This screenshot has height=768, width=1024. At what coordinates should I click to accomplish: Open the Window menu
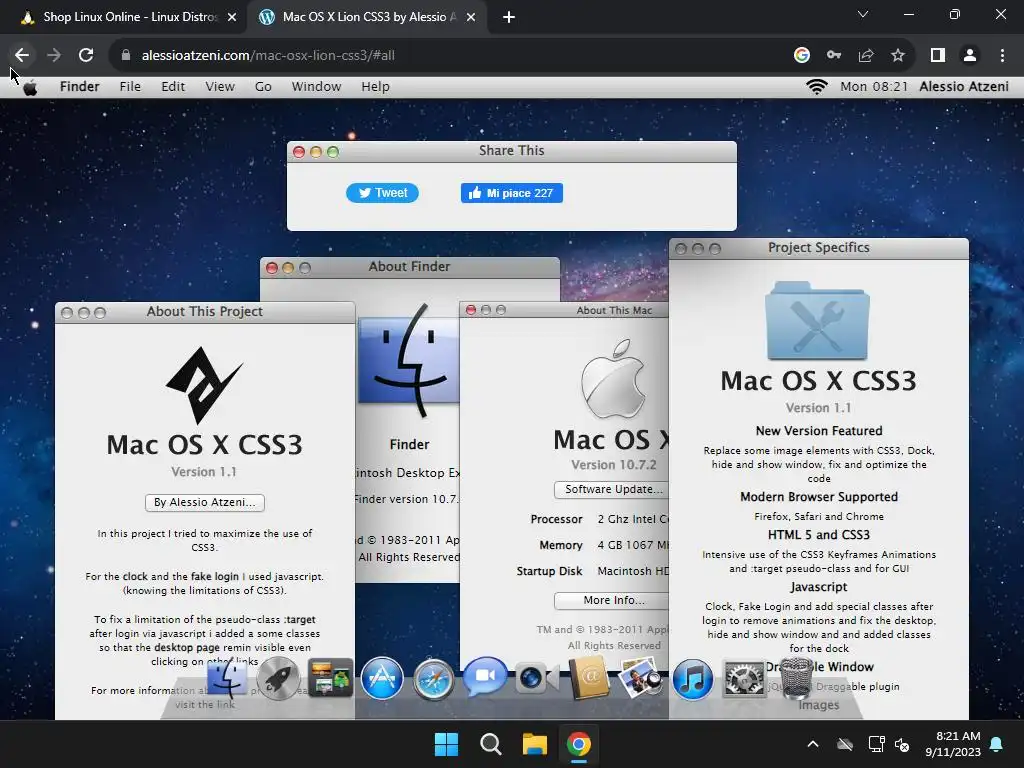point(316,86)
